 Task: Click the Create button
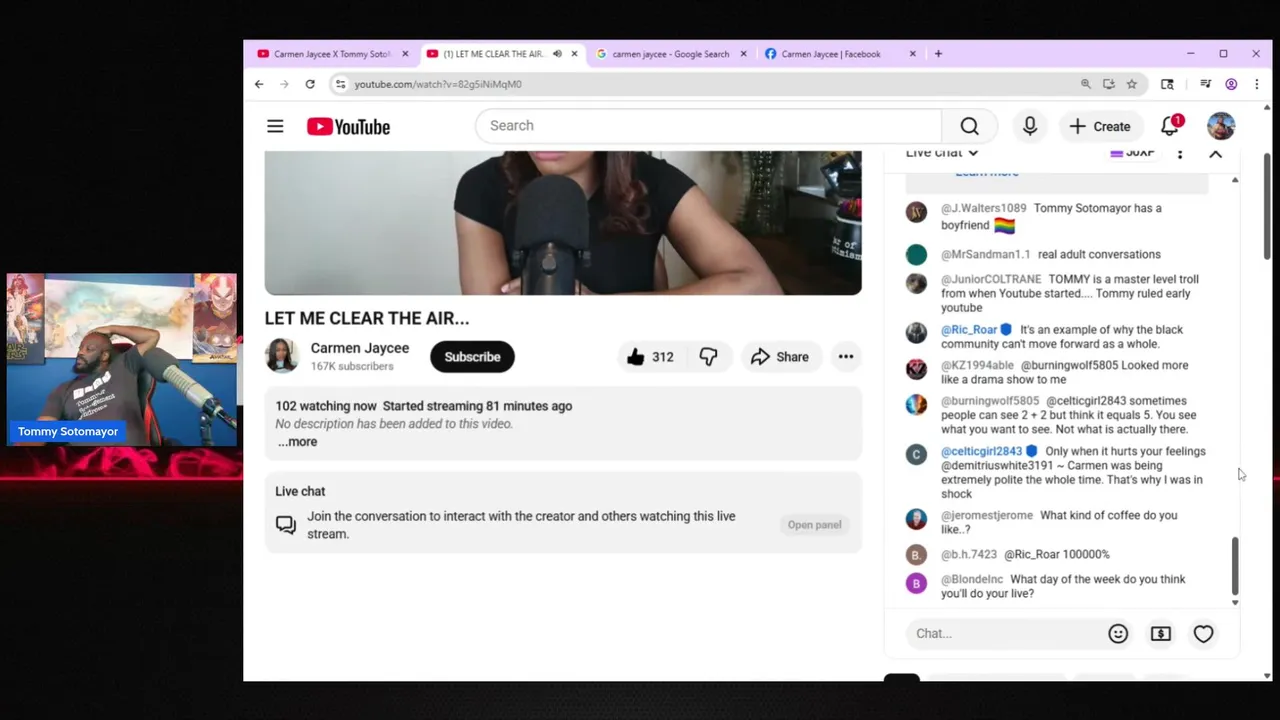1099,126
